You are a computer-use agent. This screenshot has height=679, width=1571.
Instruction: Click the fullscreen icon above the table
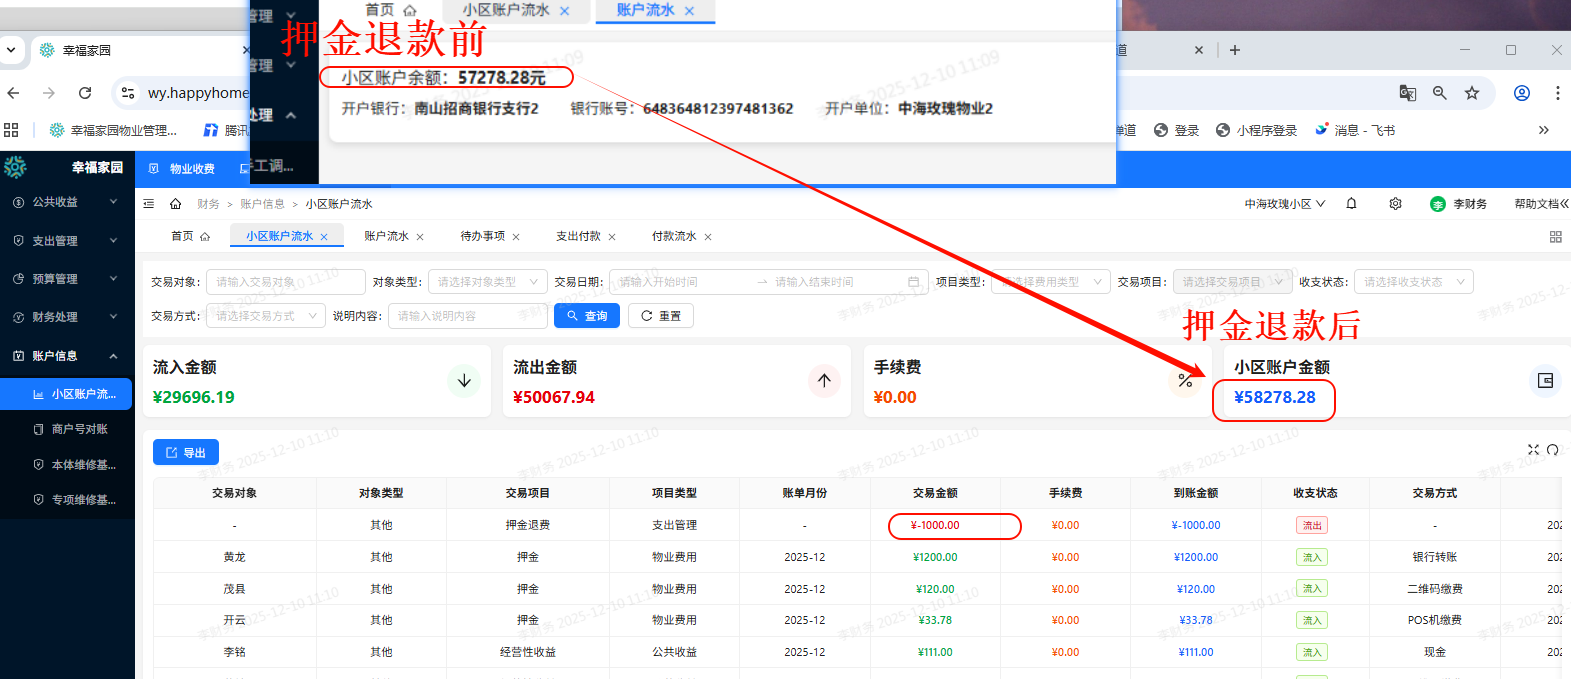pyautogui.click(x=1533, y=450)
